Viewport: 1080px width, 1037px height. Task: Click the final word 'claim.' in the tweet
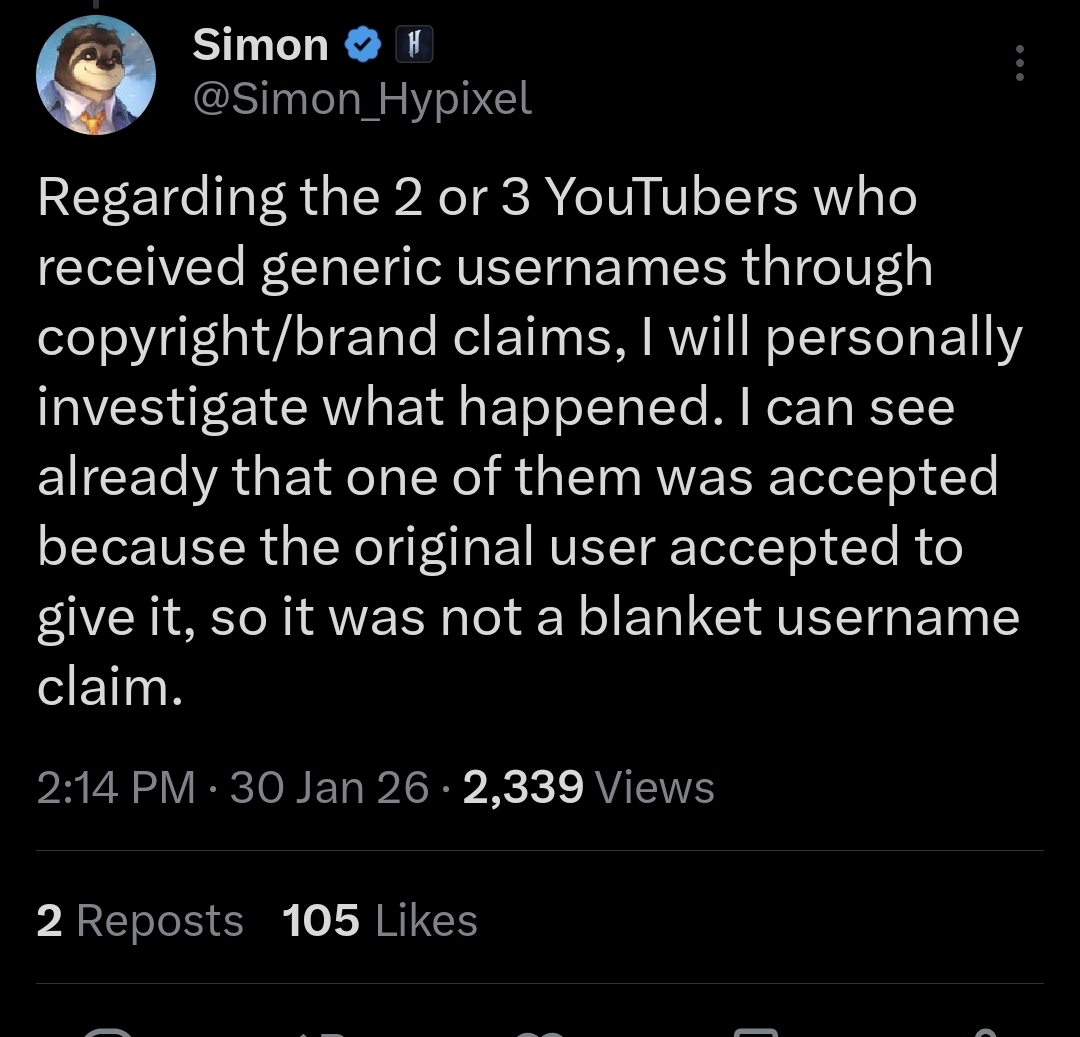110,687
